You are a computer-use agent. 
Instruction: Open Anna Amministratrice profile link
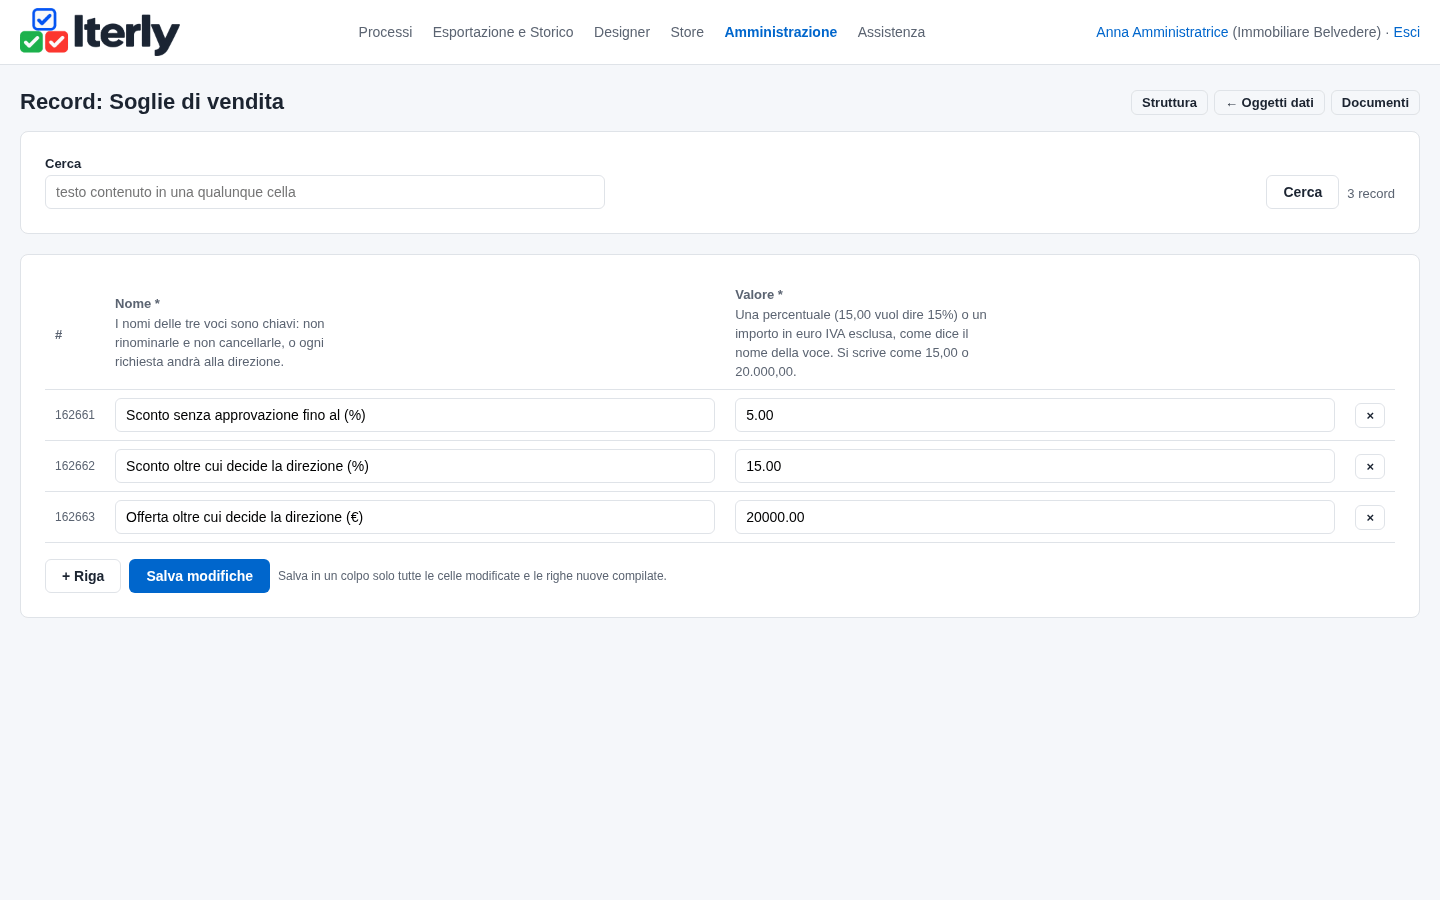click(x=1162, y=32)
